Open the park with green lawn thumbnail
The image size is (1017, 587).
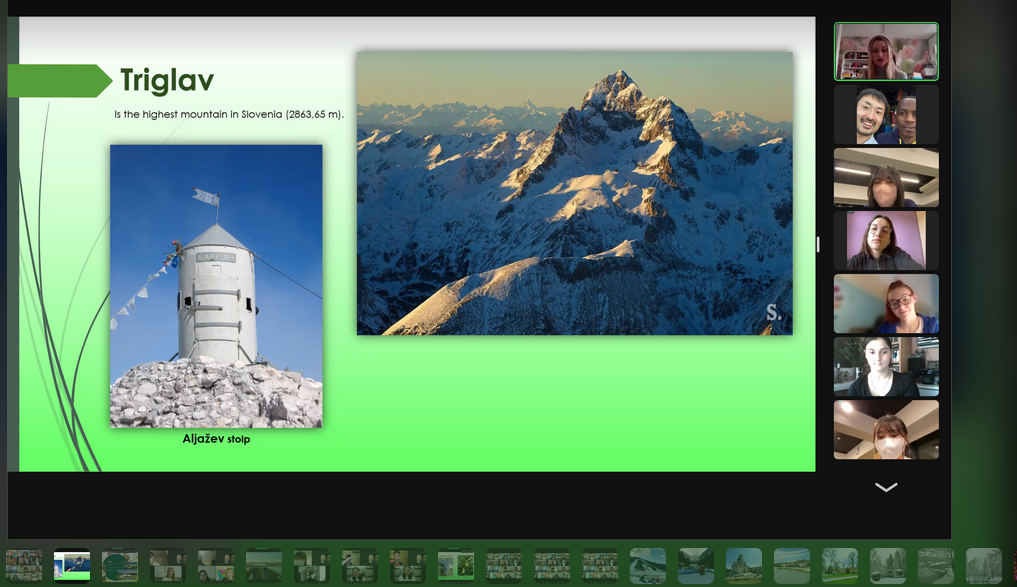(x=840, y=566)
